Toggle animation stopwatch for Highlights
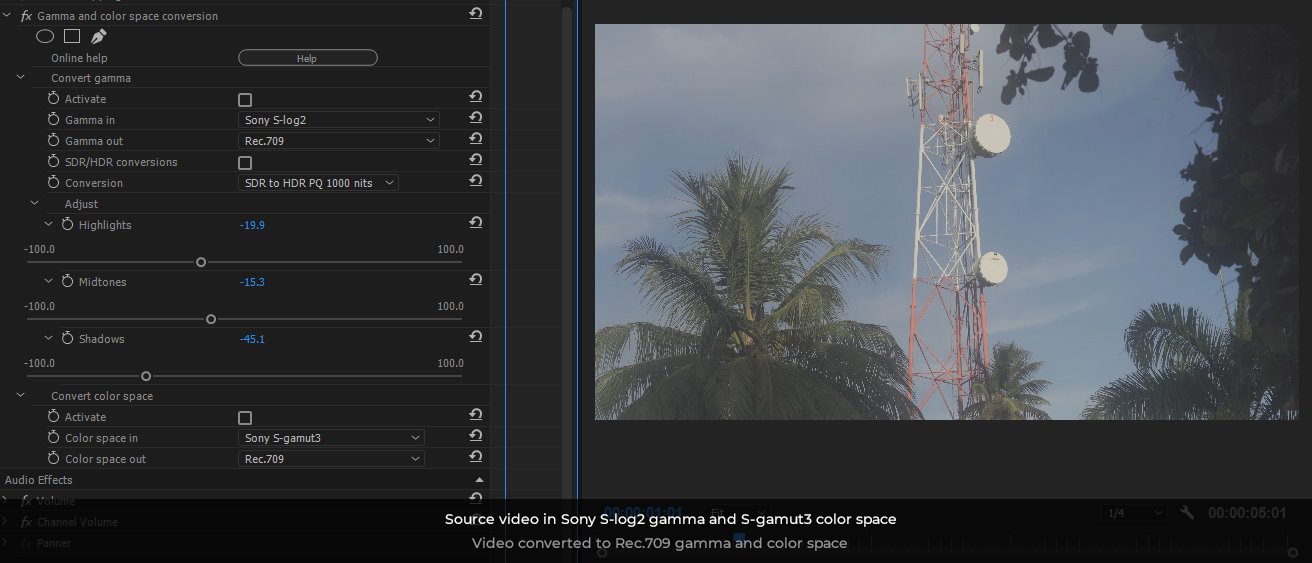 [68, 225]
